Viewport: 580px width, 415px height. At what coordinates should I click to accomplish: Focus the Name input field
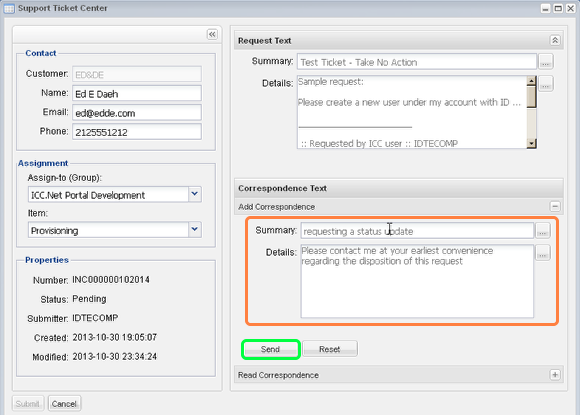pyautogui.click(x=137, y=94)
